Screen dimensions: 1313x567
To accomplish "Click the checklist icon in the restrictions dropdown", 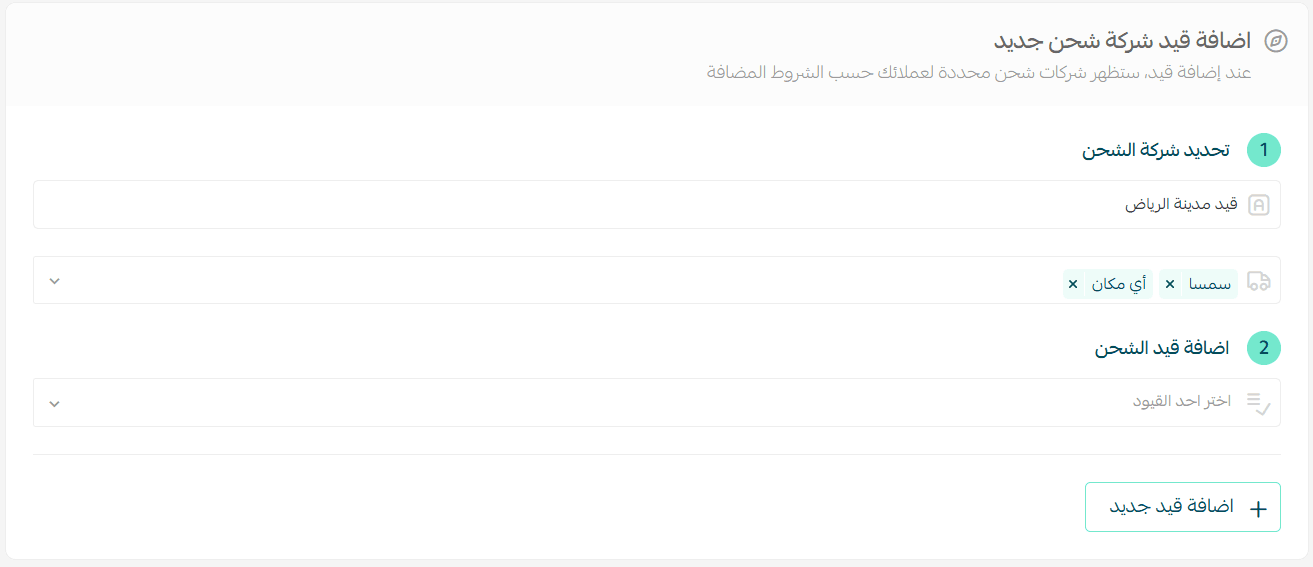I will tap(1258, 403).
